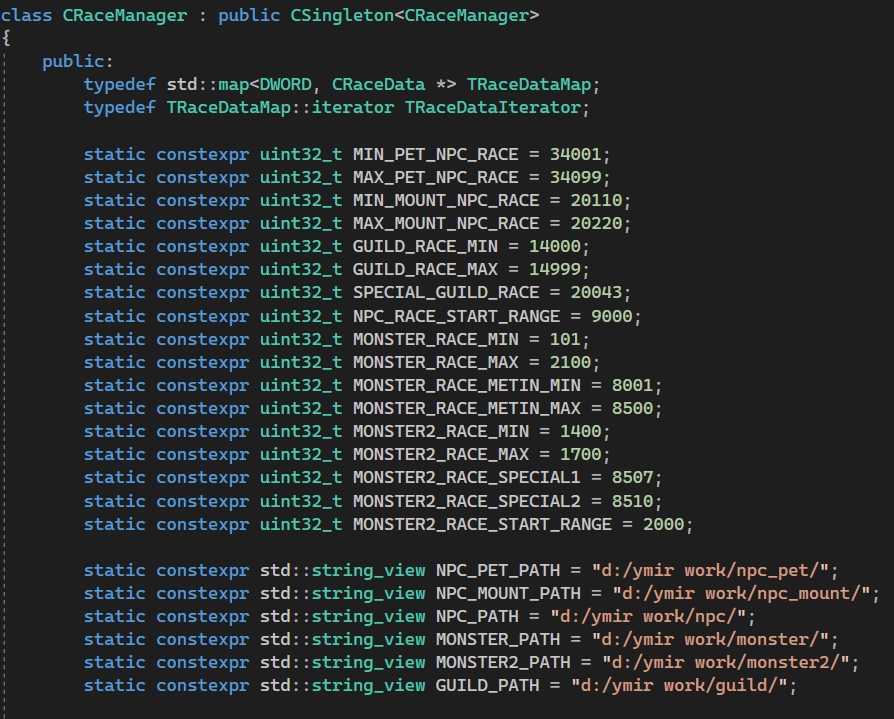The height and width of the screenshot is (719, 894).
Task: Click the MONSTER_RACE_METIN_MIN constant name
Action: click(466, 385)
